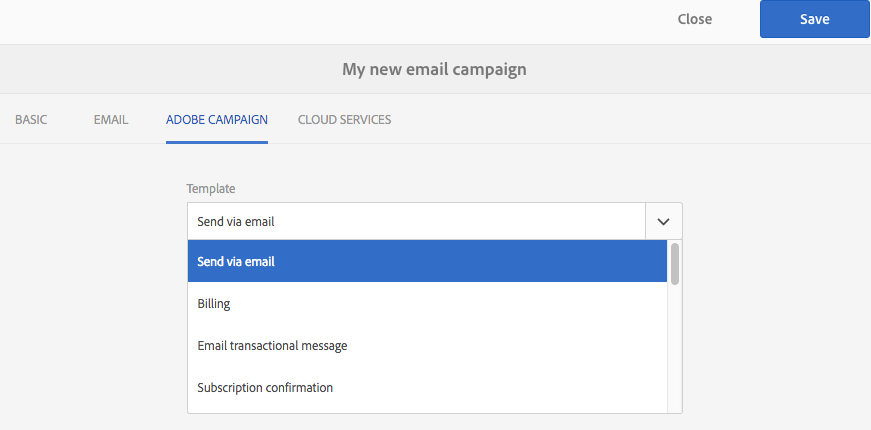This screenshot has width=871, height=430.
Task: Choose the highlighted Send via email option
Action: [427, 261]
